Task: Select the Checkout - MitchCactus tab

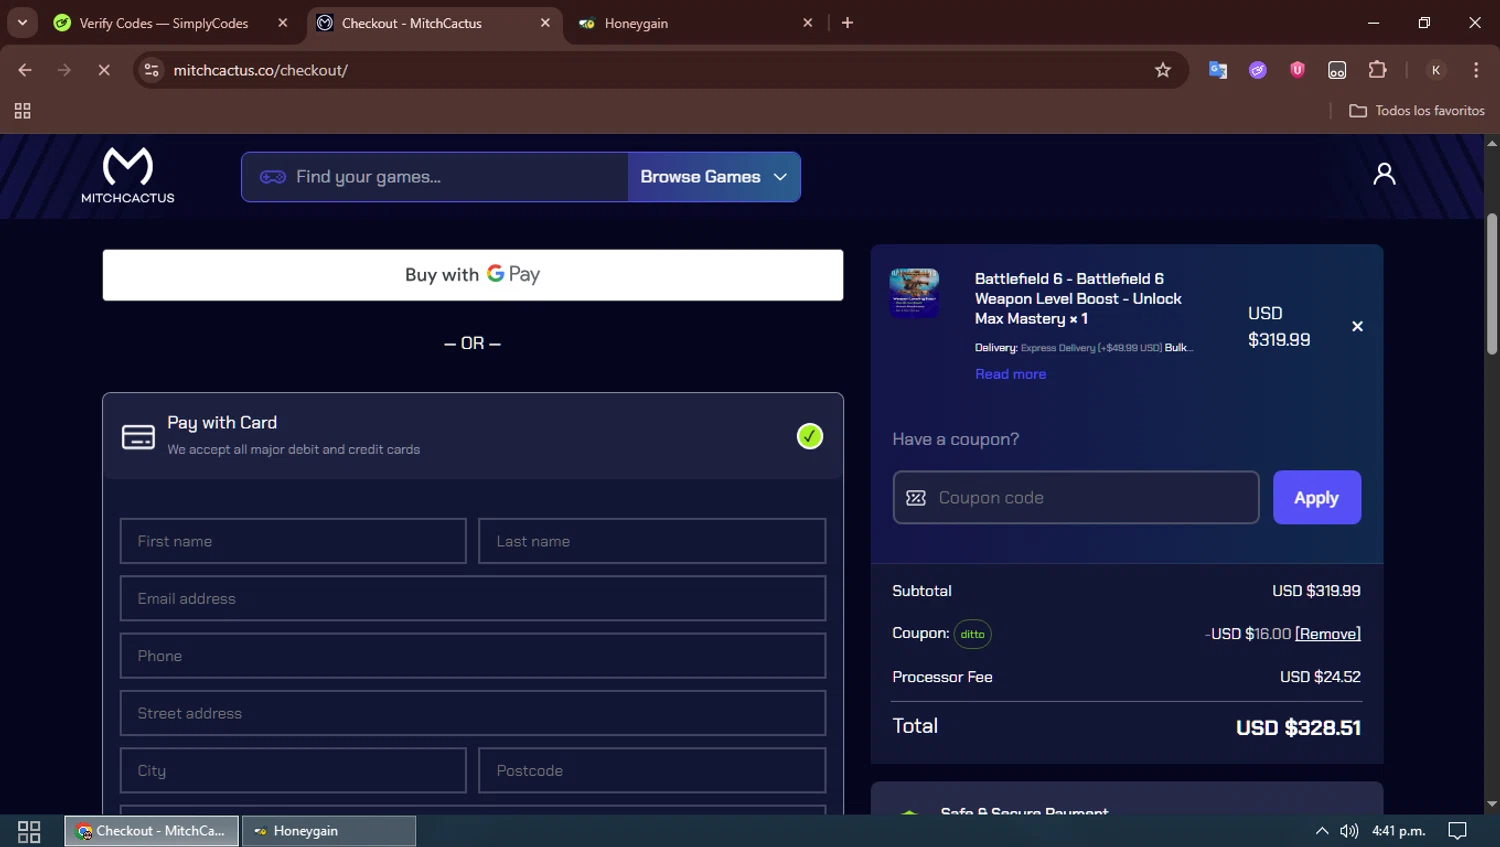Action: pos(434,23)
